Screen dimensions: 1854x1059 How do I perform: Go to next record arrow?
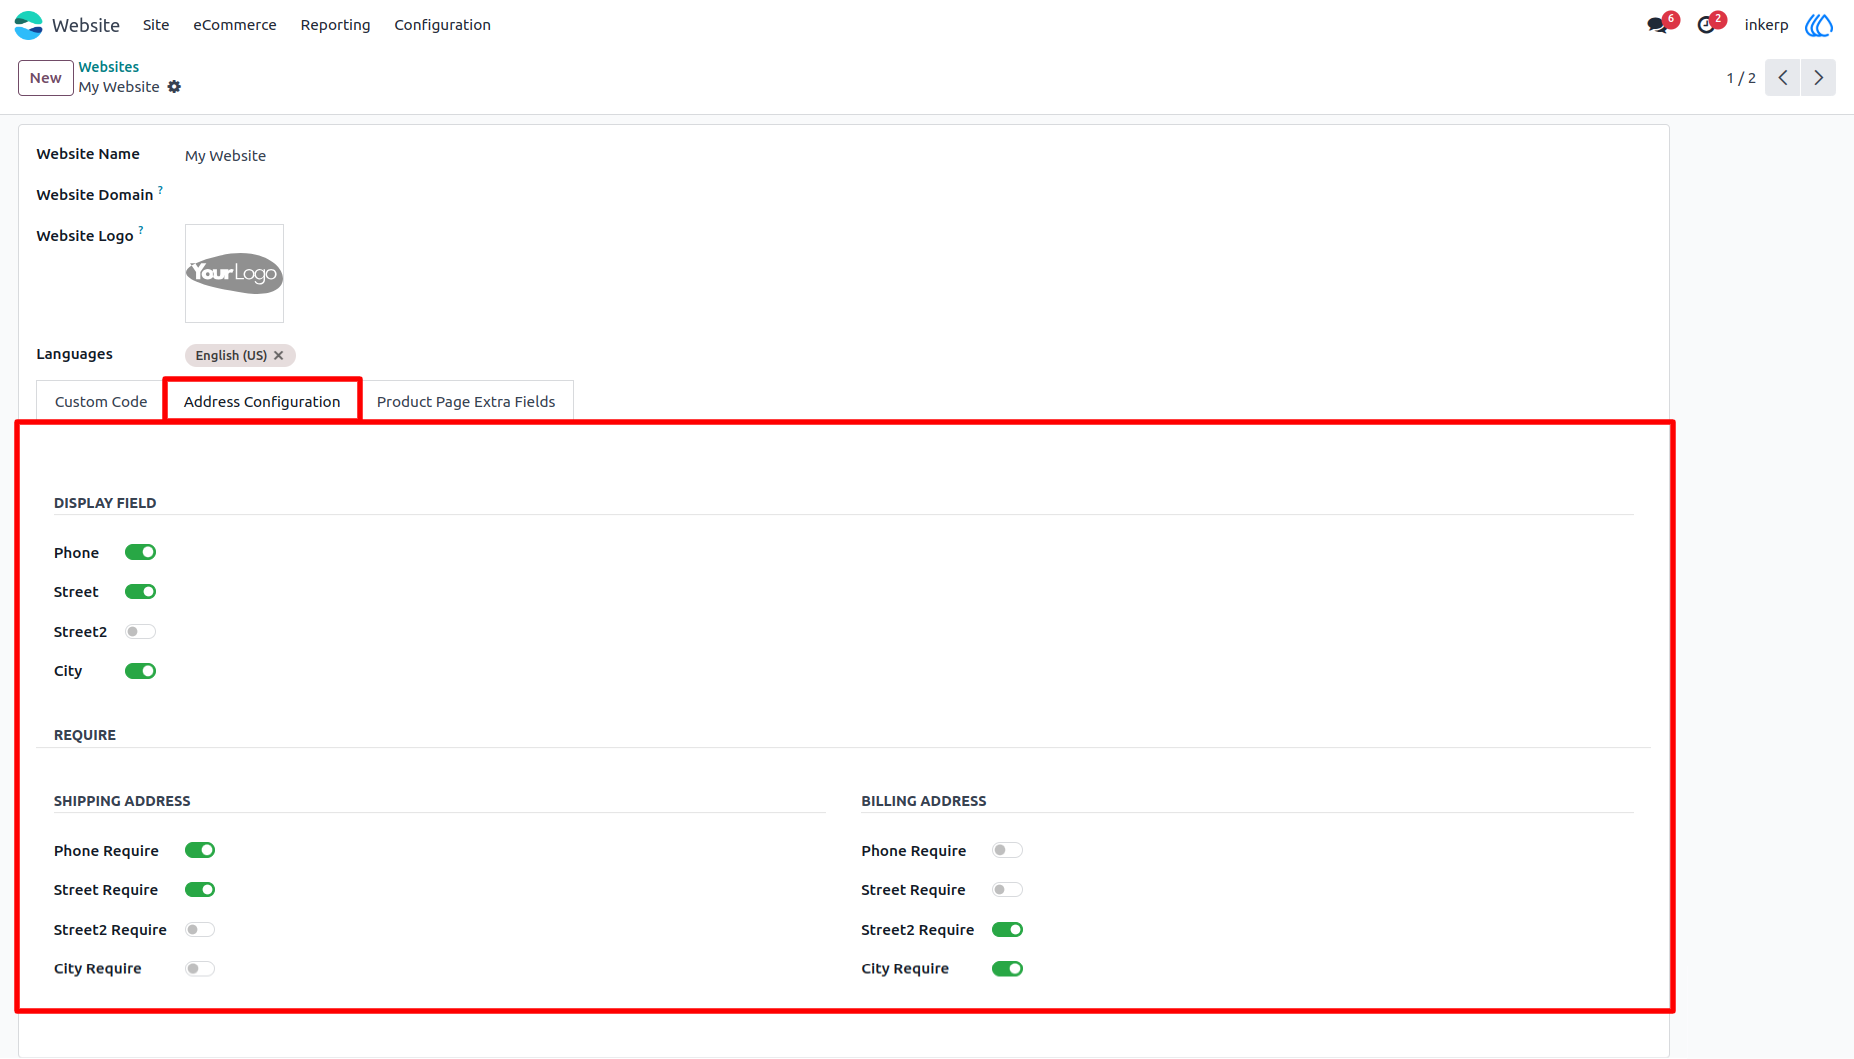[x=1819, y=78]
